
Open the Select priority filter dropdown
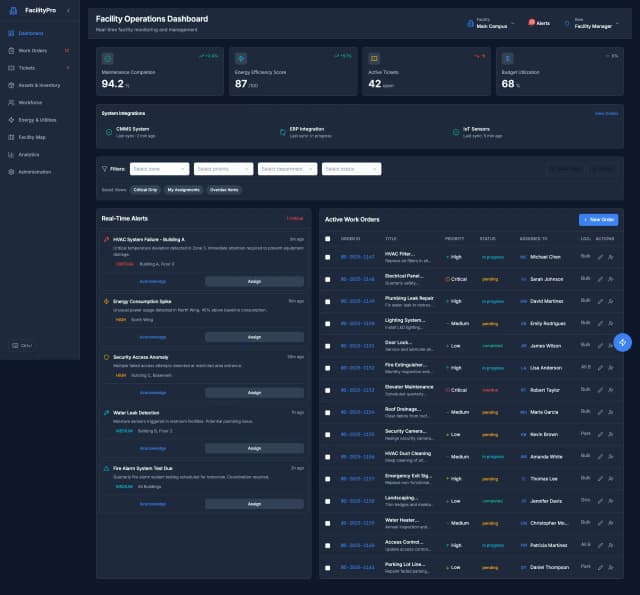tap(223, 169)
